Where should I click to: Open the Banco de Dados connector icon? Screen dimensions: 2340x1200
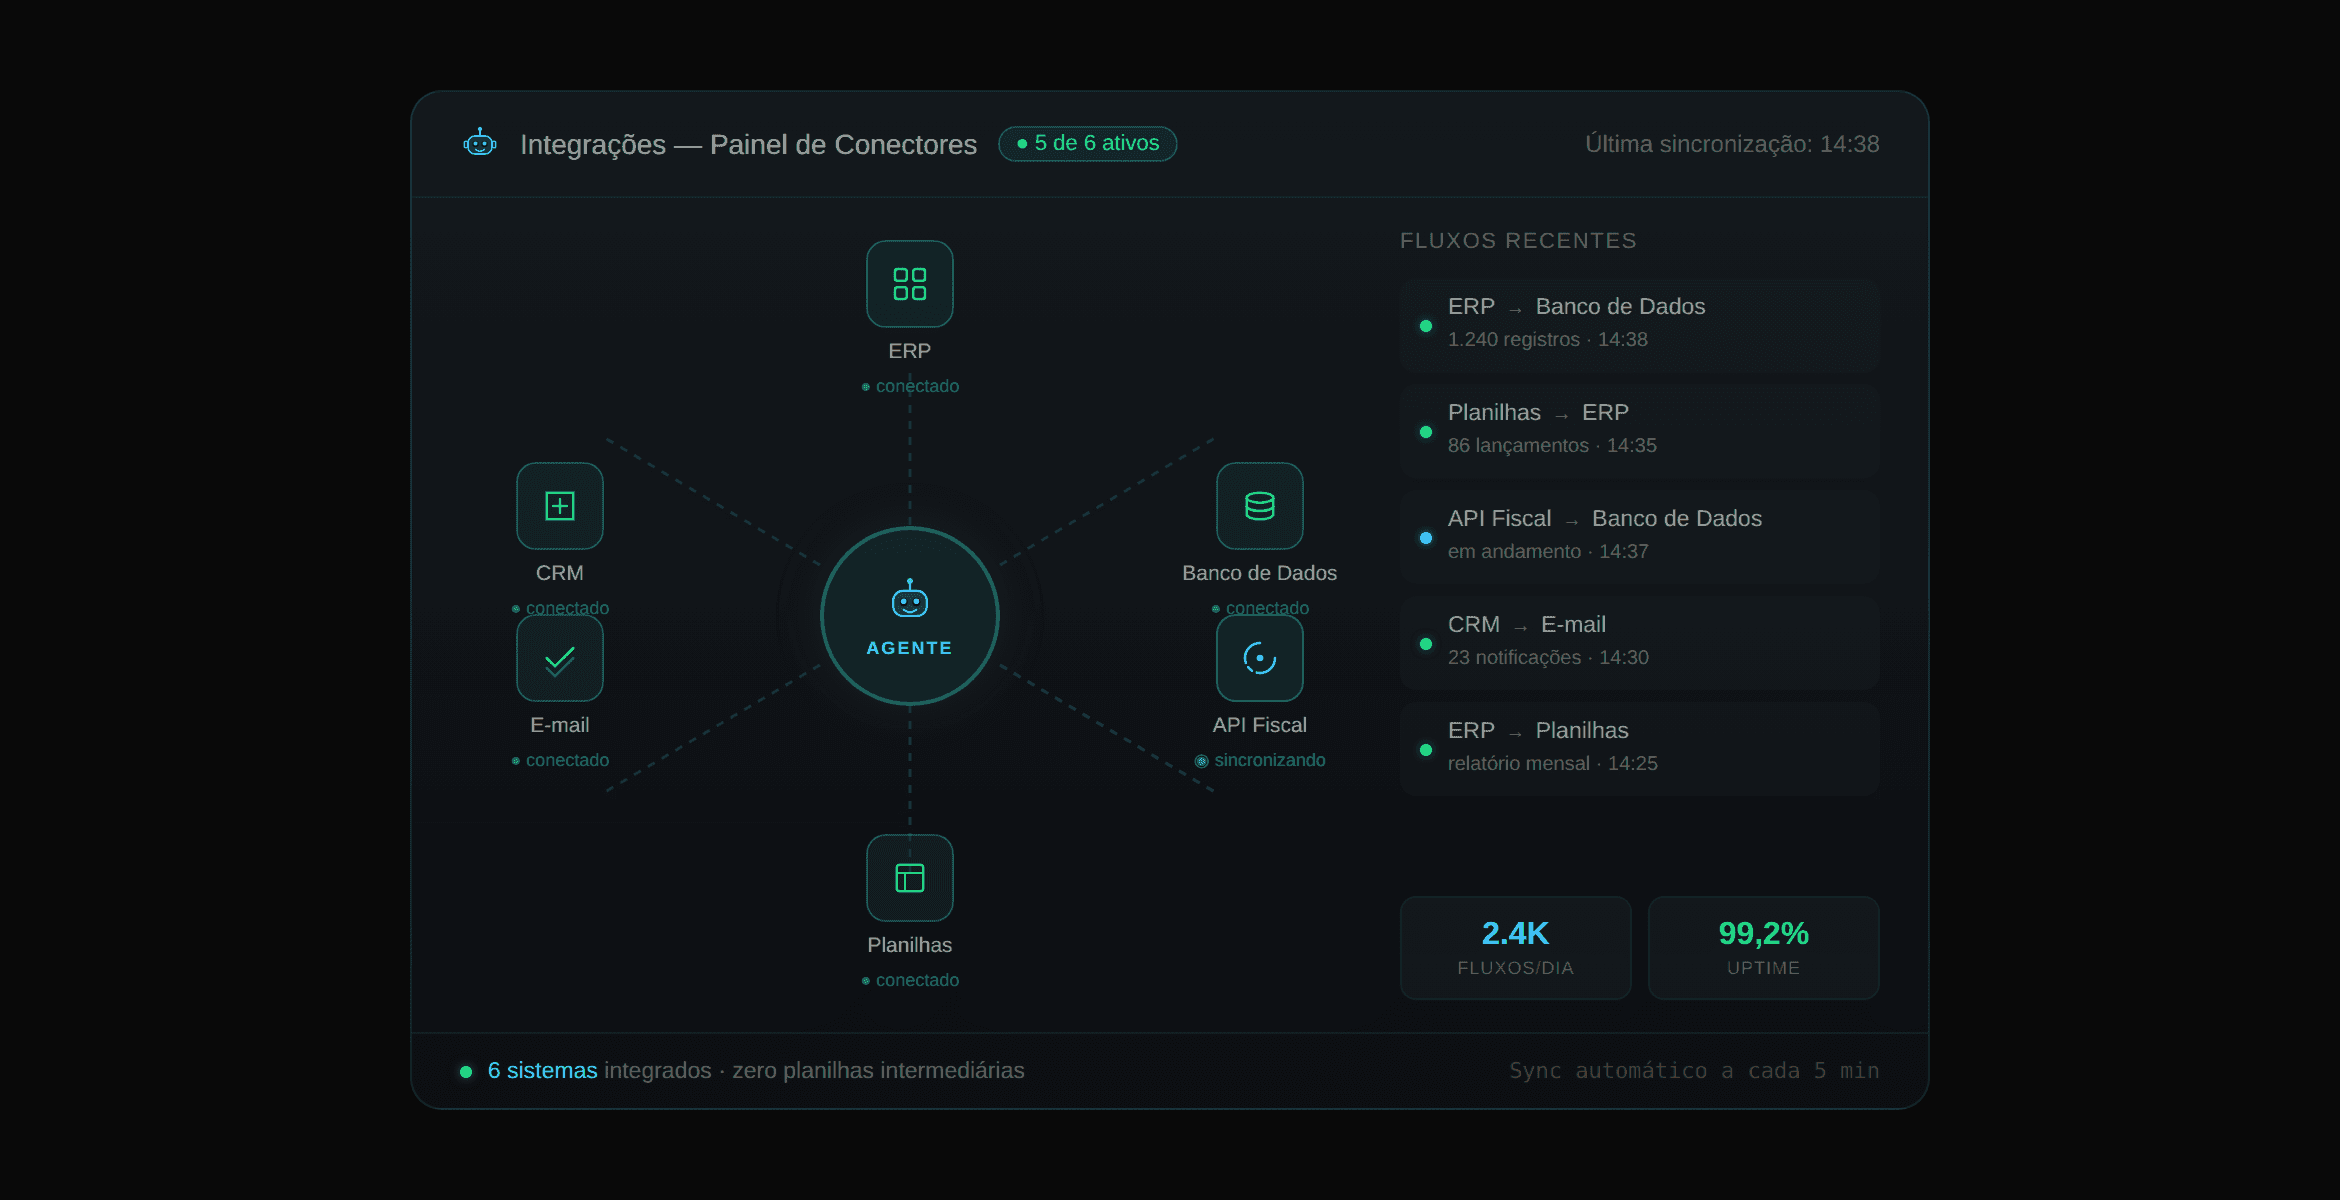pyautogui.click(x=1259, y=506)
